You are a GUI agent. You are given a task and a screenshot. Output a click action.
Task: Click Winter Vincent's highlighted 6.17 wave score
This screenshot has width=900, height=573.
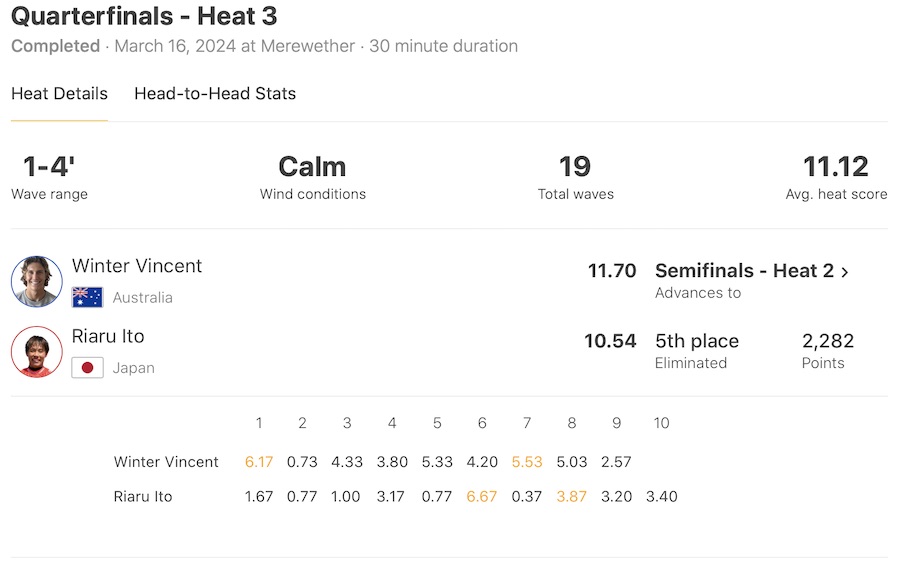coord(259,462)
